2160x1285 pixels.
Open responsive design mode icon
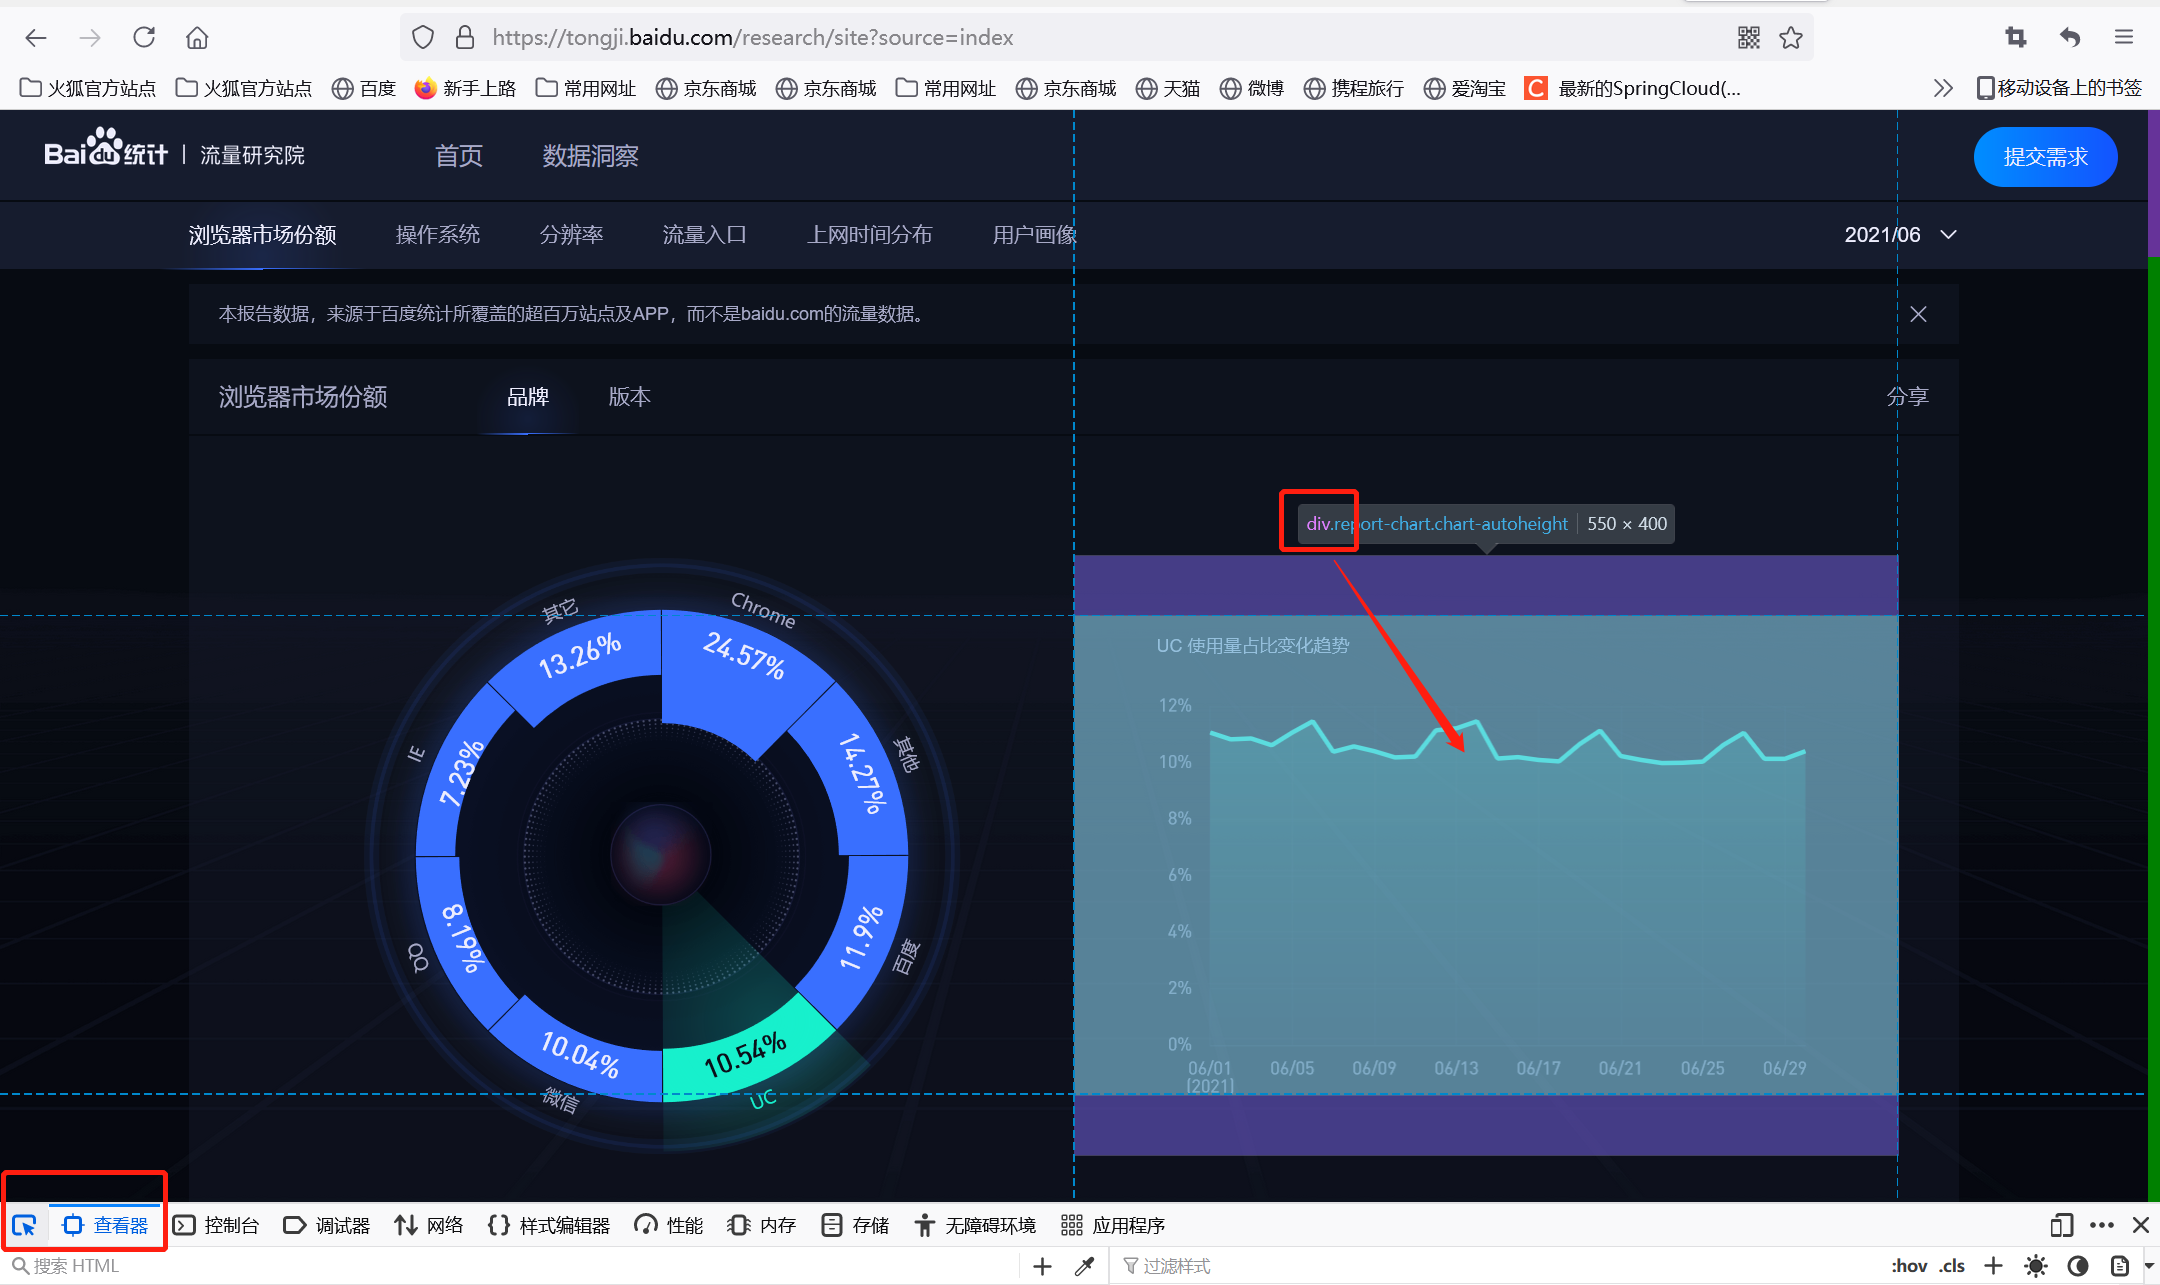(x=2061, y=1225)
